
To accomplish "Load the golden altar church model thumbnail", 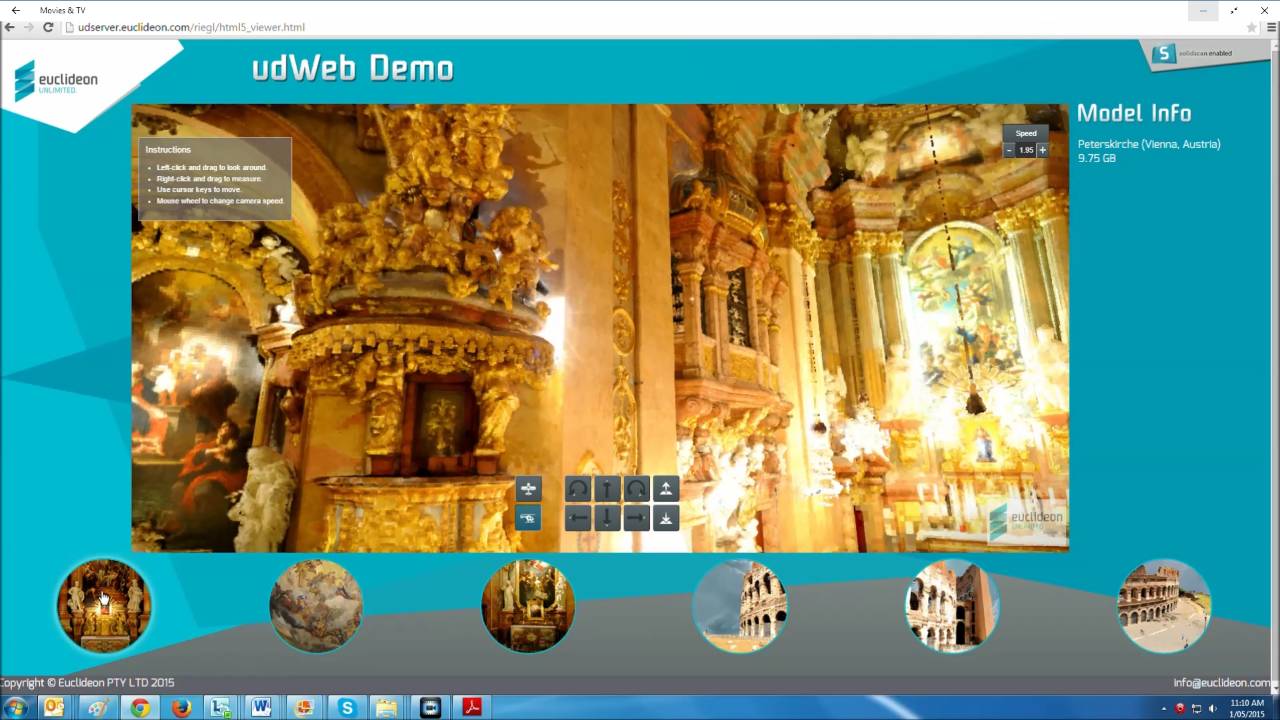I will (104, 606).
